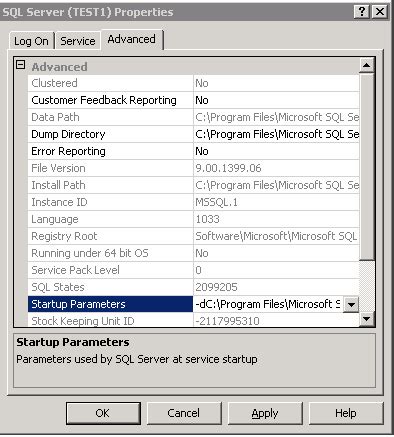Open Help for this dialog

346,413
